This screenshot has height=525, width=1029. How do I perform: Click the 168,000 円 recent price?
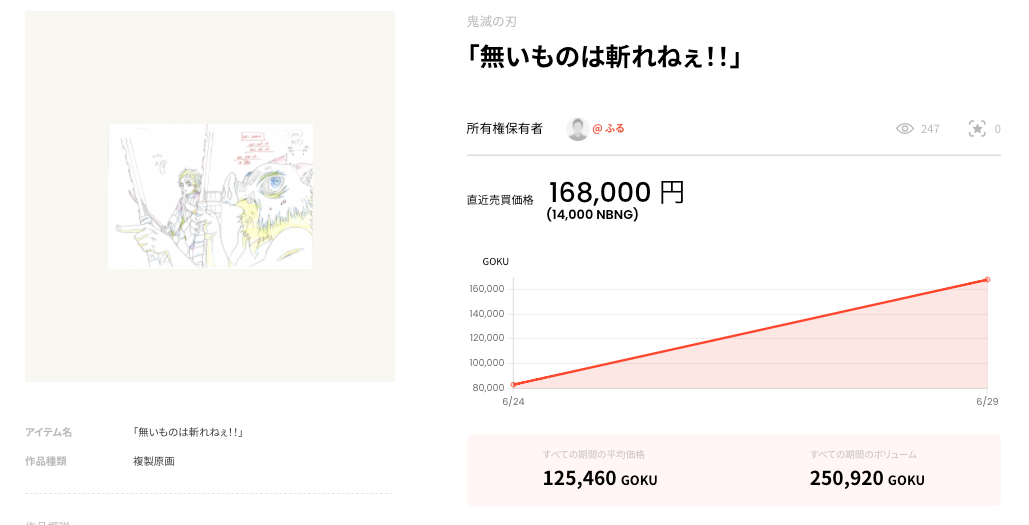pos(616,192)
